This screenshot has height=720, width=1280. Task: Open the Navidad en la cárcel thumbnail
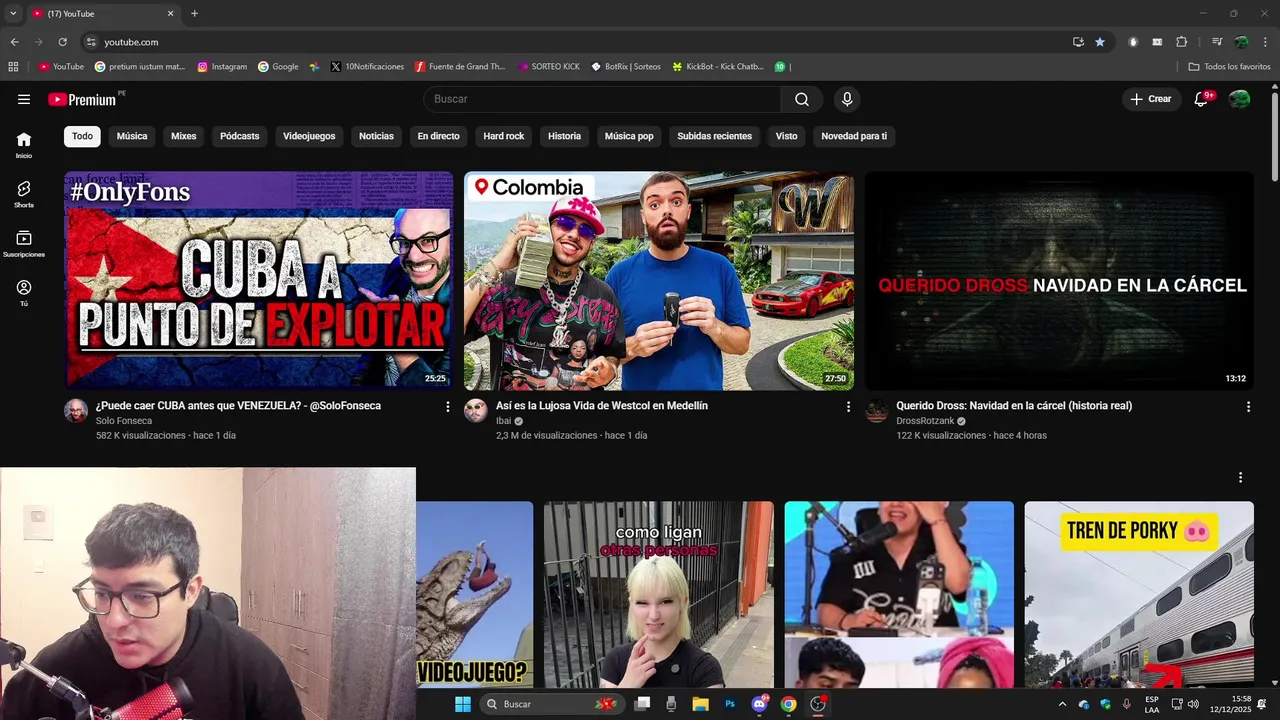[1059, 281]
